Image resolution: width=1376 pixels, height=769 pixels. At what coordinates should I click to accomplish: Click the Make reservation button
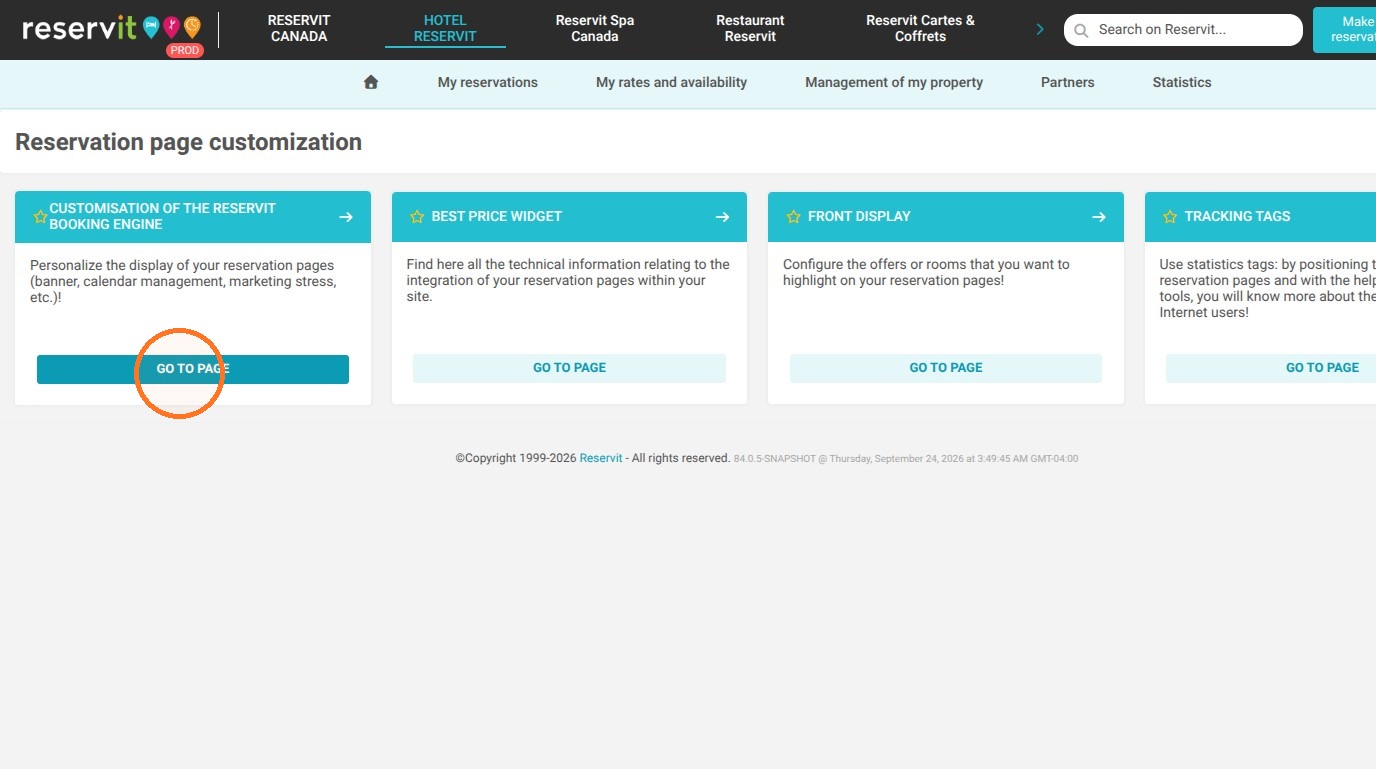coord(1345,29)
